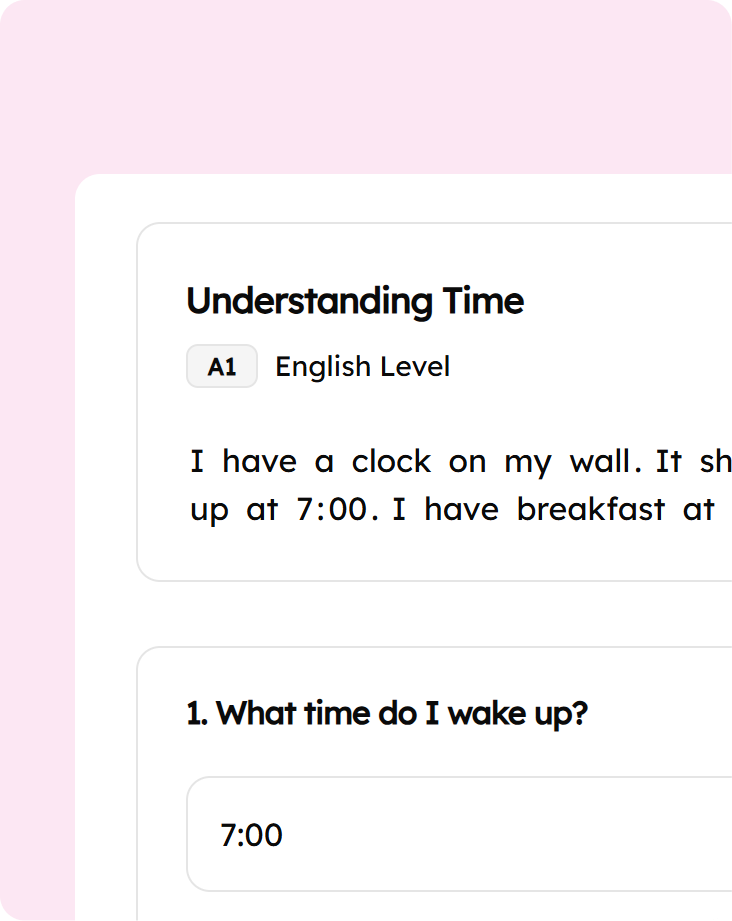
Task: Click question 1 'What time do I wake up?'
Action: tap(387, 714)
